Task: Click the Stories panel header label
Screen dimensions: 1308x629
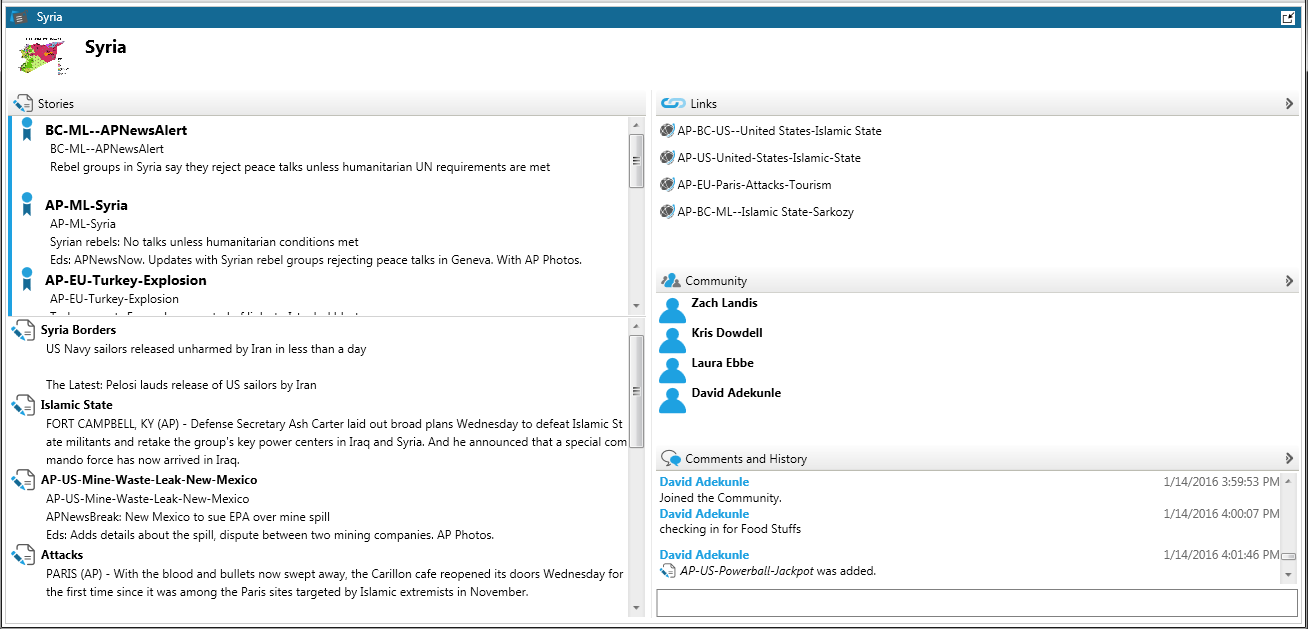Action: click(56, 104)
